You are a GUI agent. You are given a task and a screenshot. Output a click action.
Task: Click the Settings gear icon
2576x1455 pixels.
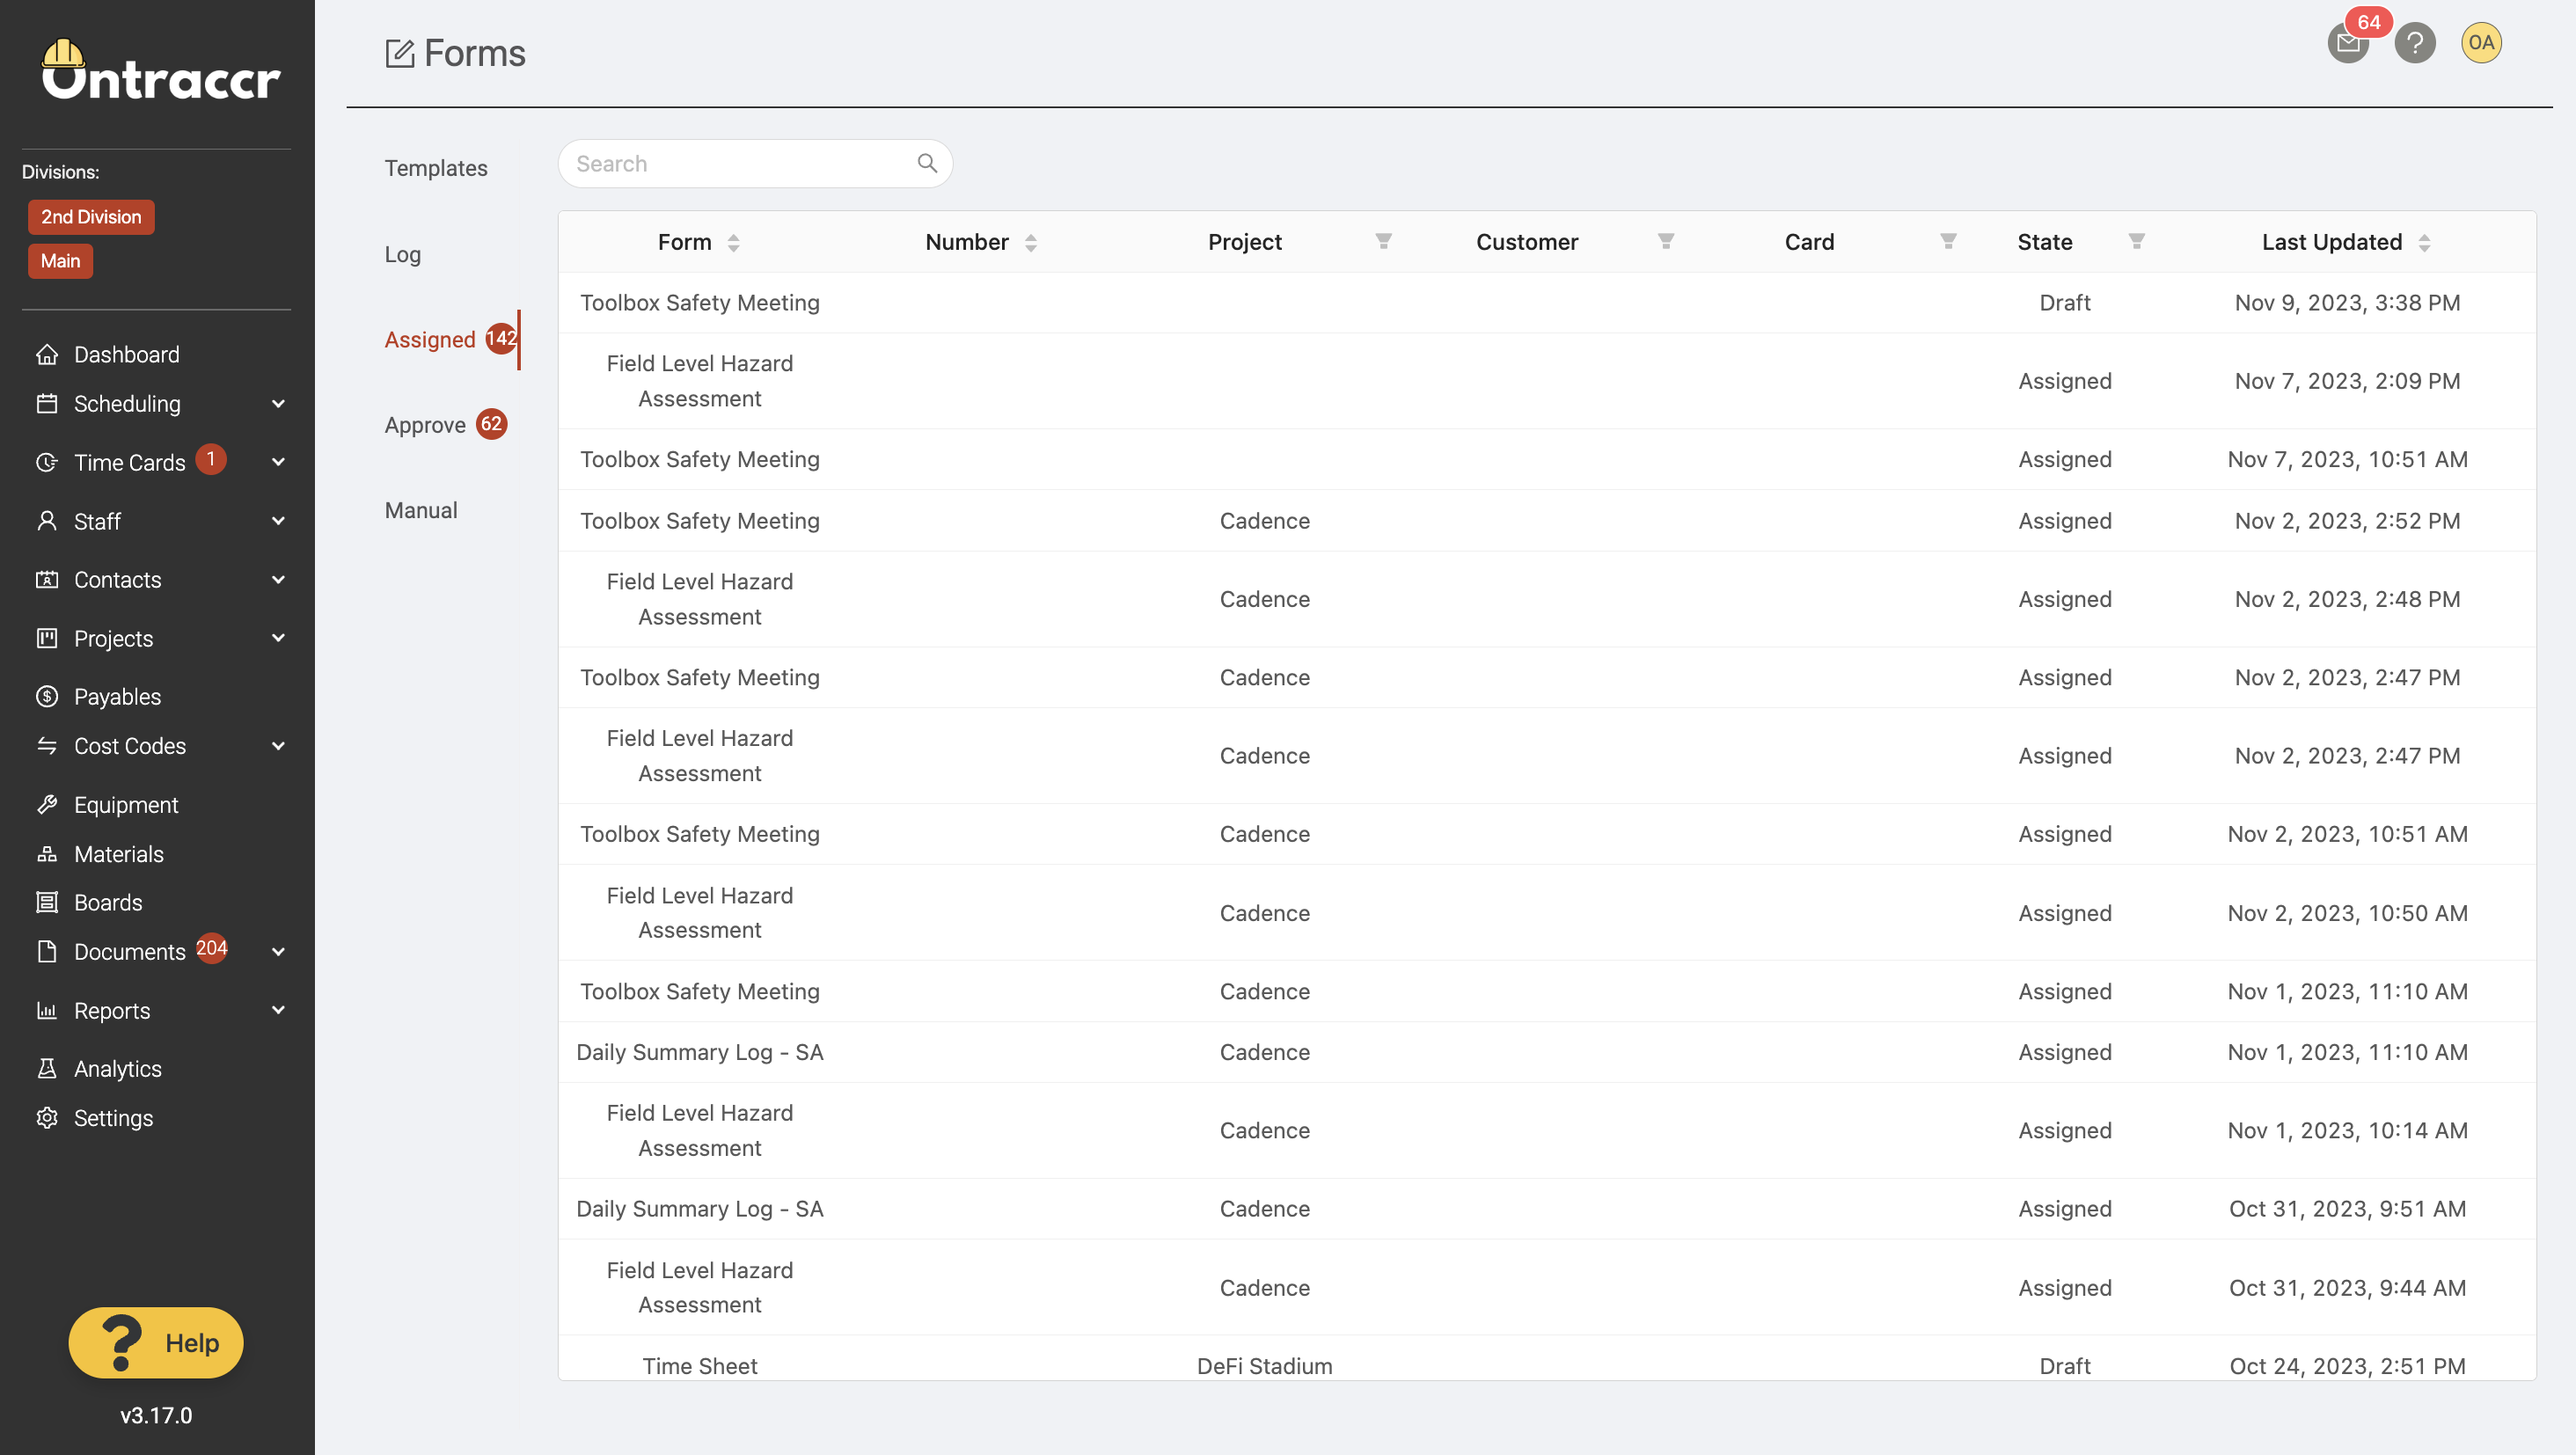coord(47,1117)
